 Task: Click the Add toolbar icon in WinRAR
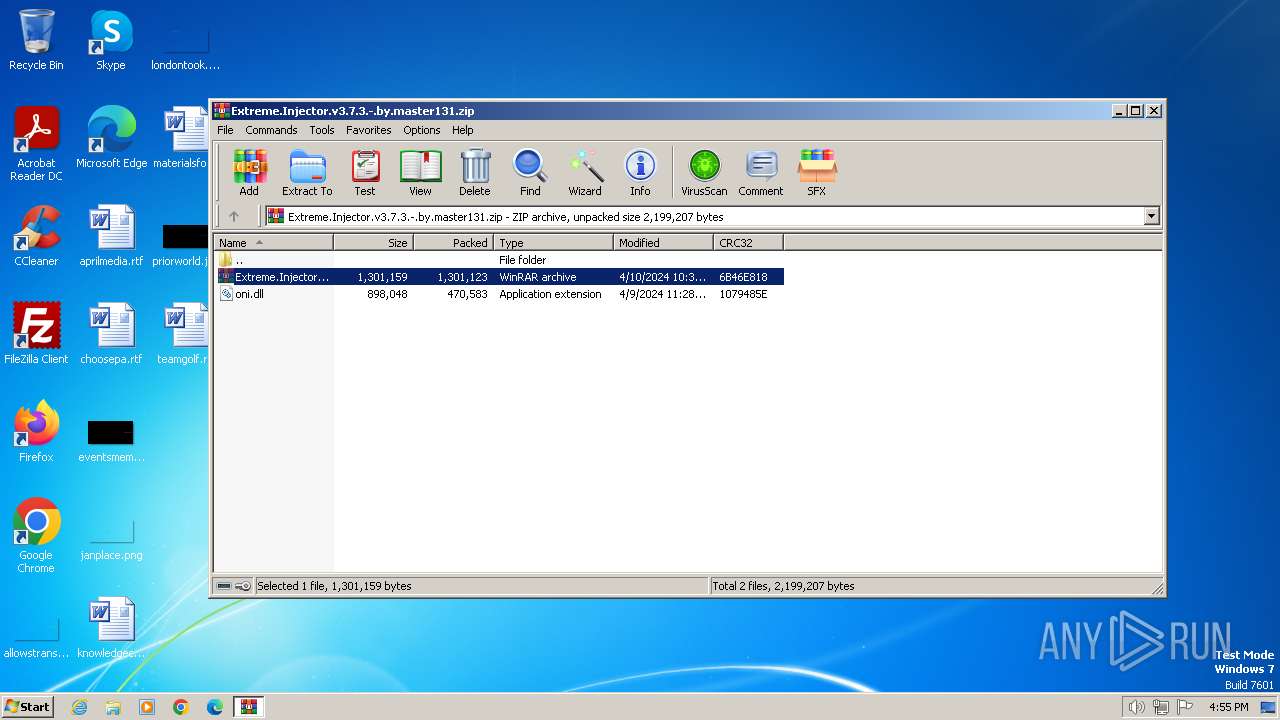[x=249, y=173]
